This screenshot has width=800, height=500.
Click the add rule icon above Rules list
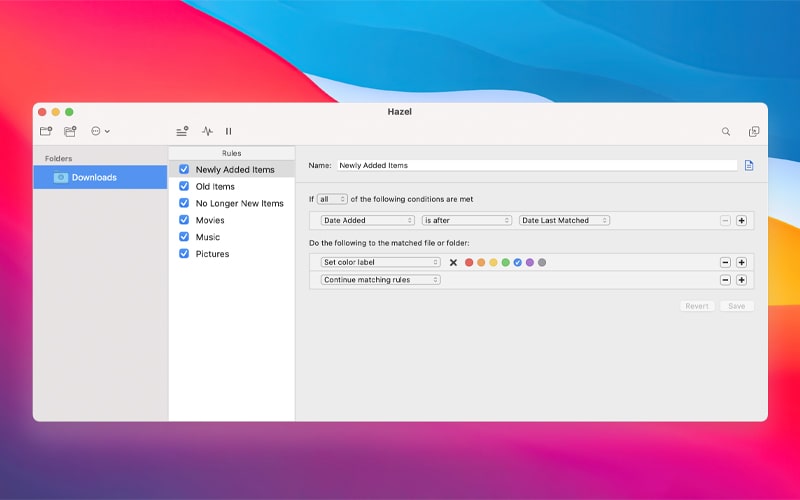click(x=182, y=131)
